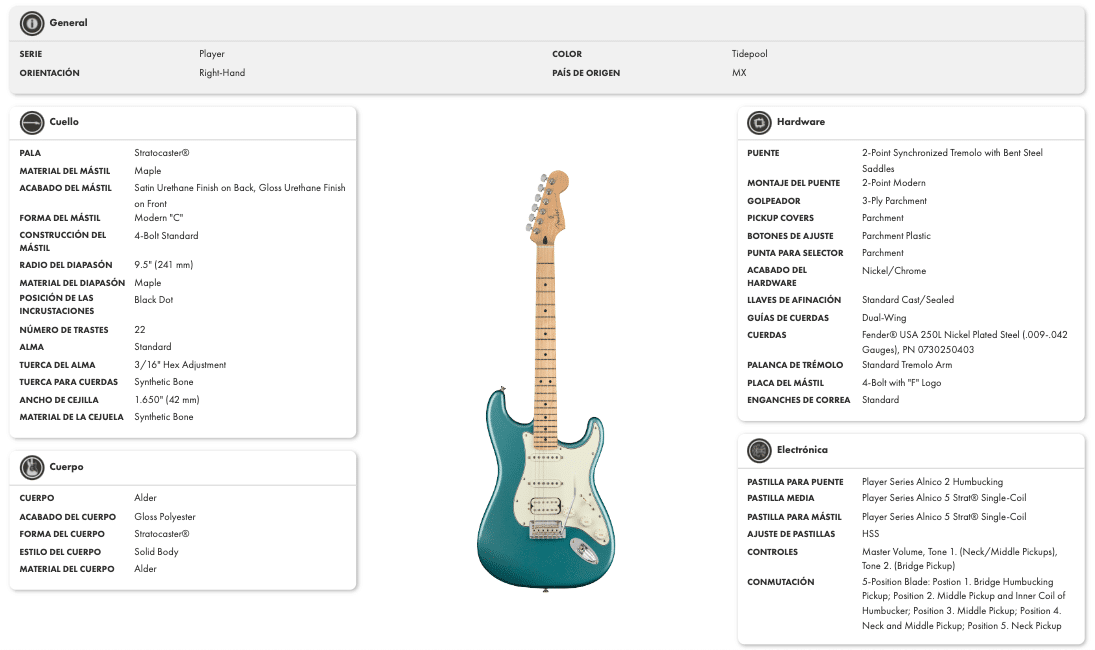
Task: Click the Cuello neck section icon
Action: click(x=31, y=122)
